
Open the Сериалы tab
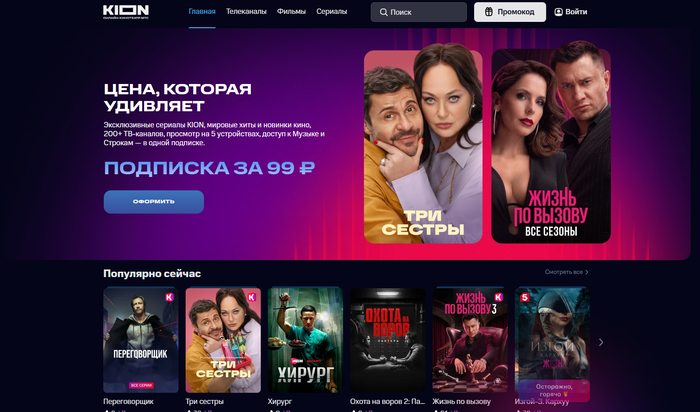point(331,12)
